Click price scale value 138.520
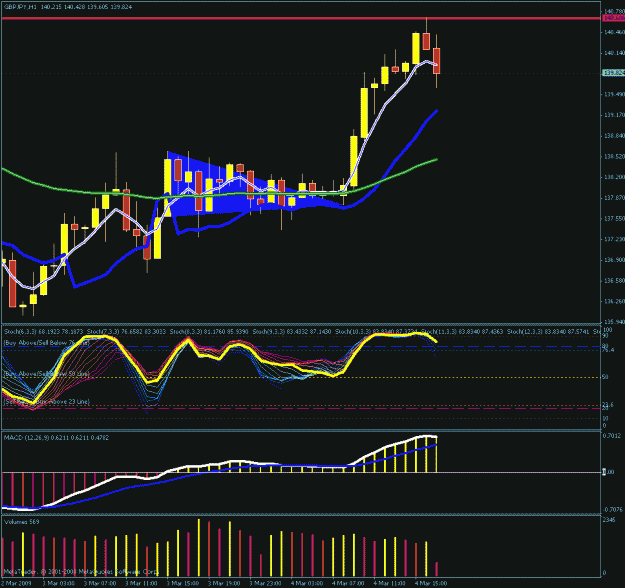The width and height of the screenshot is (625, 588). coord(614,157)
